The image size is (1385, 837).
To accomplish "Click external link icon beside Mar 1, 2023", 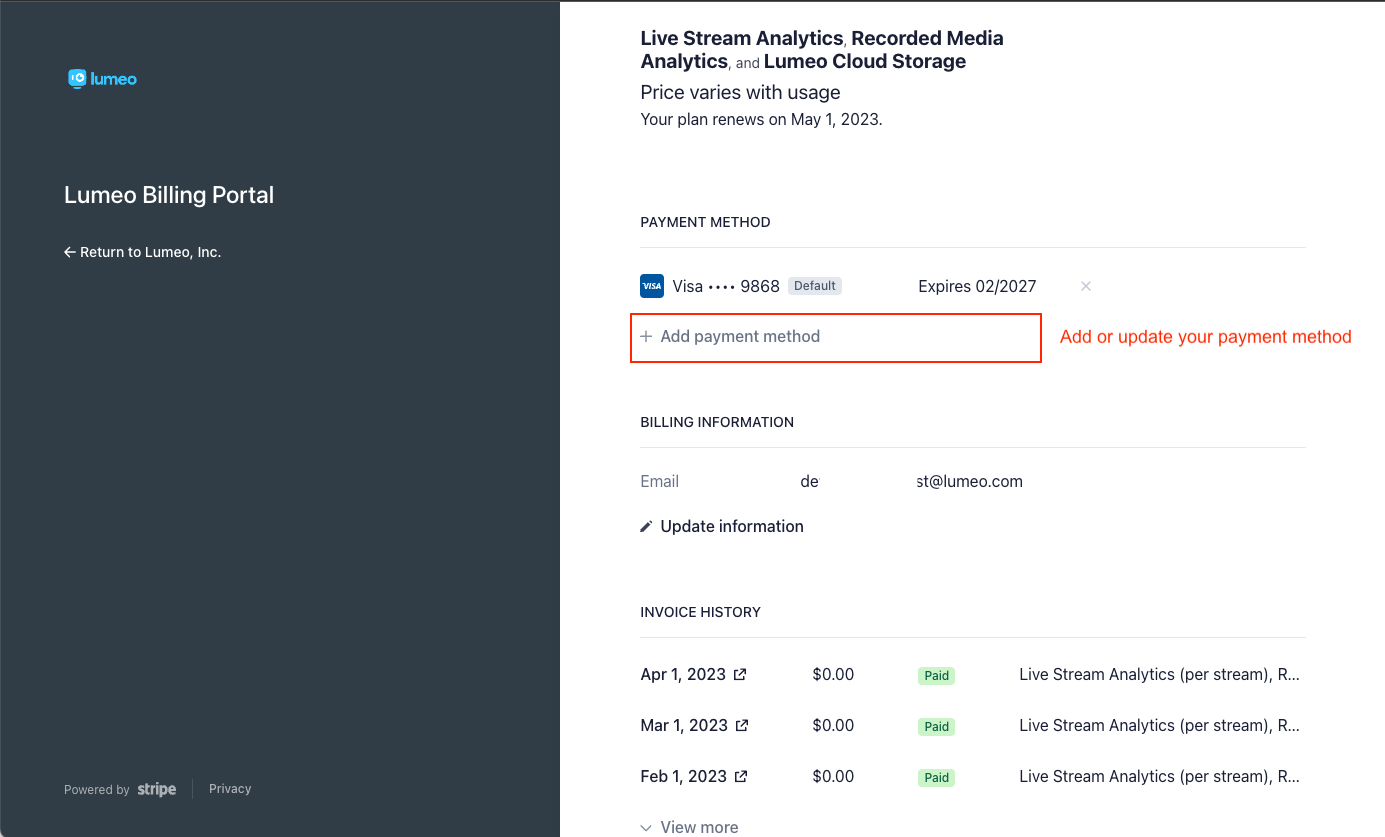I will (x=742, y=726).
